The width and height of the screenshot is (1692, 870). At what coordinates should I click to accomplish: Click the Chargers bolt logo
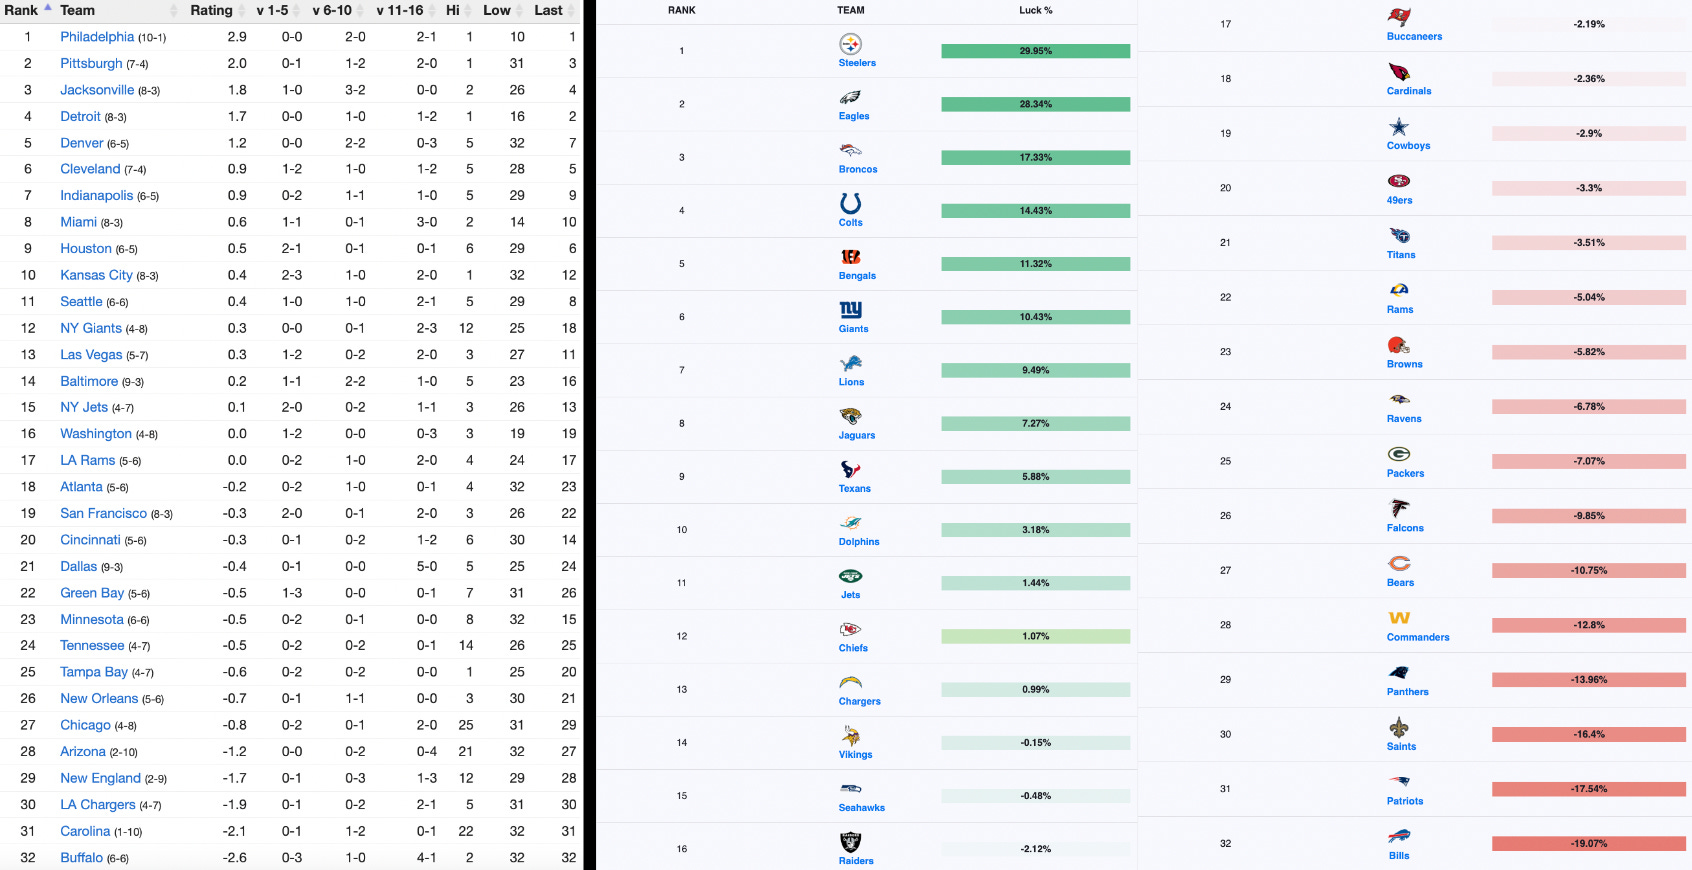coord(850,682)
